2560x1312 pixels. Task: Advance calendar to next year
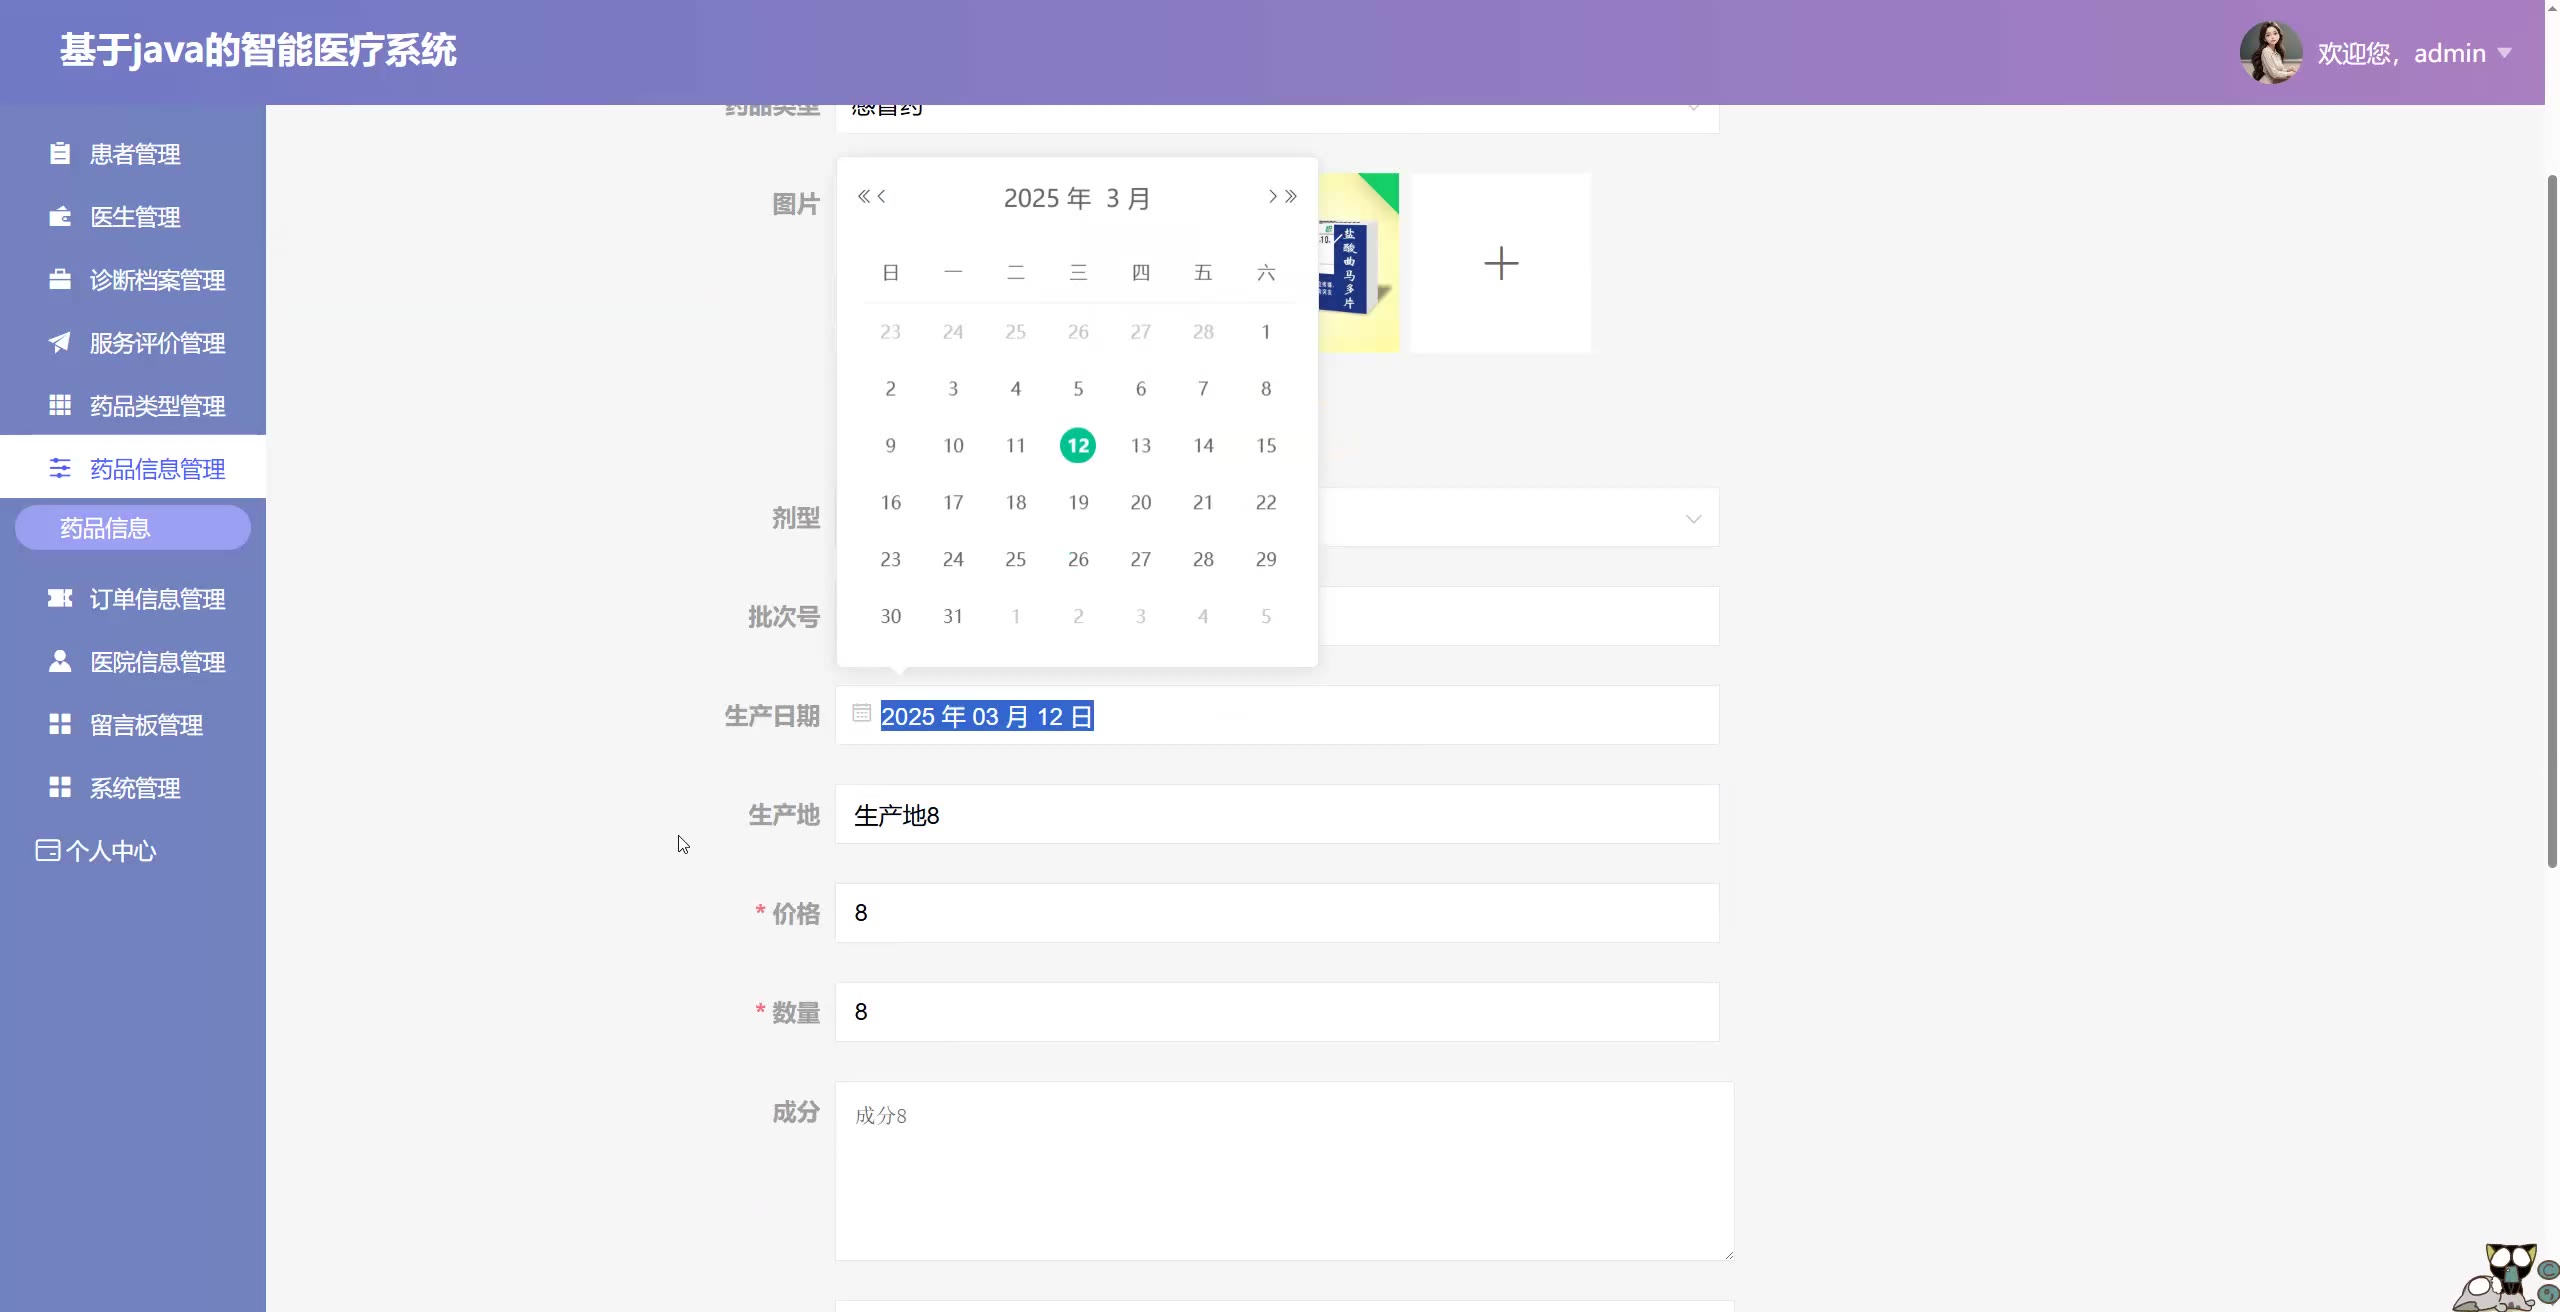pyautogui.click(x=1291, y=197)
